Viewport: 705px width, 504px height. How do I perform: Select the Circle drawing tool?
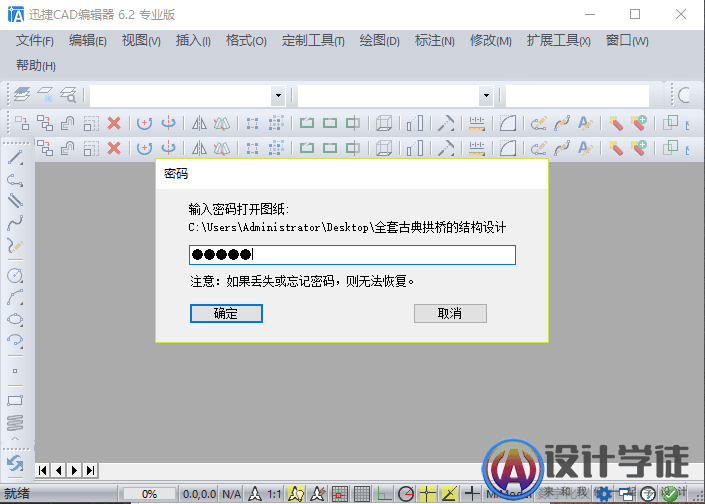click(15, 275)
